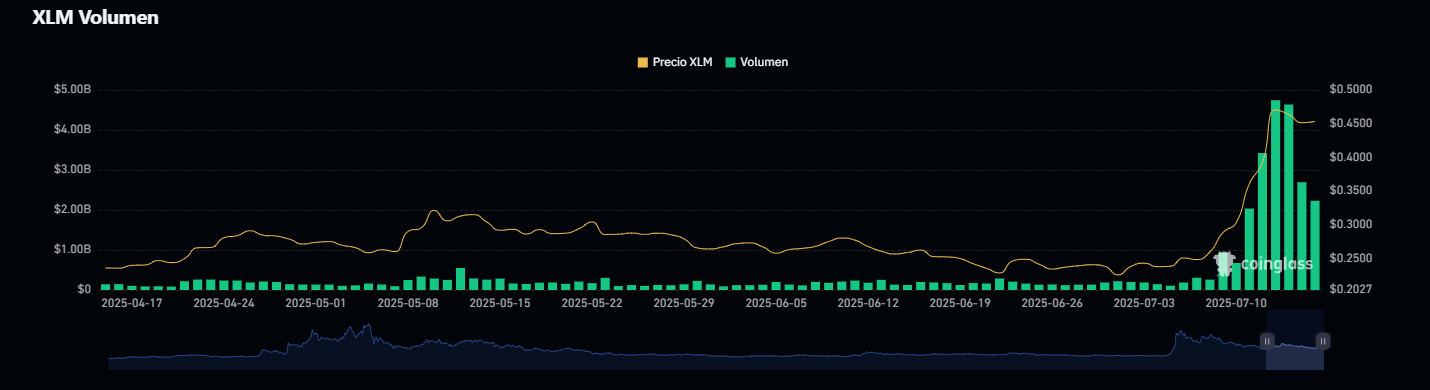Click the $2.00B volume axis label
Image resolution: width=1430 pixels, height=390 pixels.
(73, 210)
